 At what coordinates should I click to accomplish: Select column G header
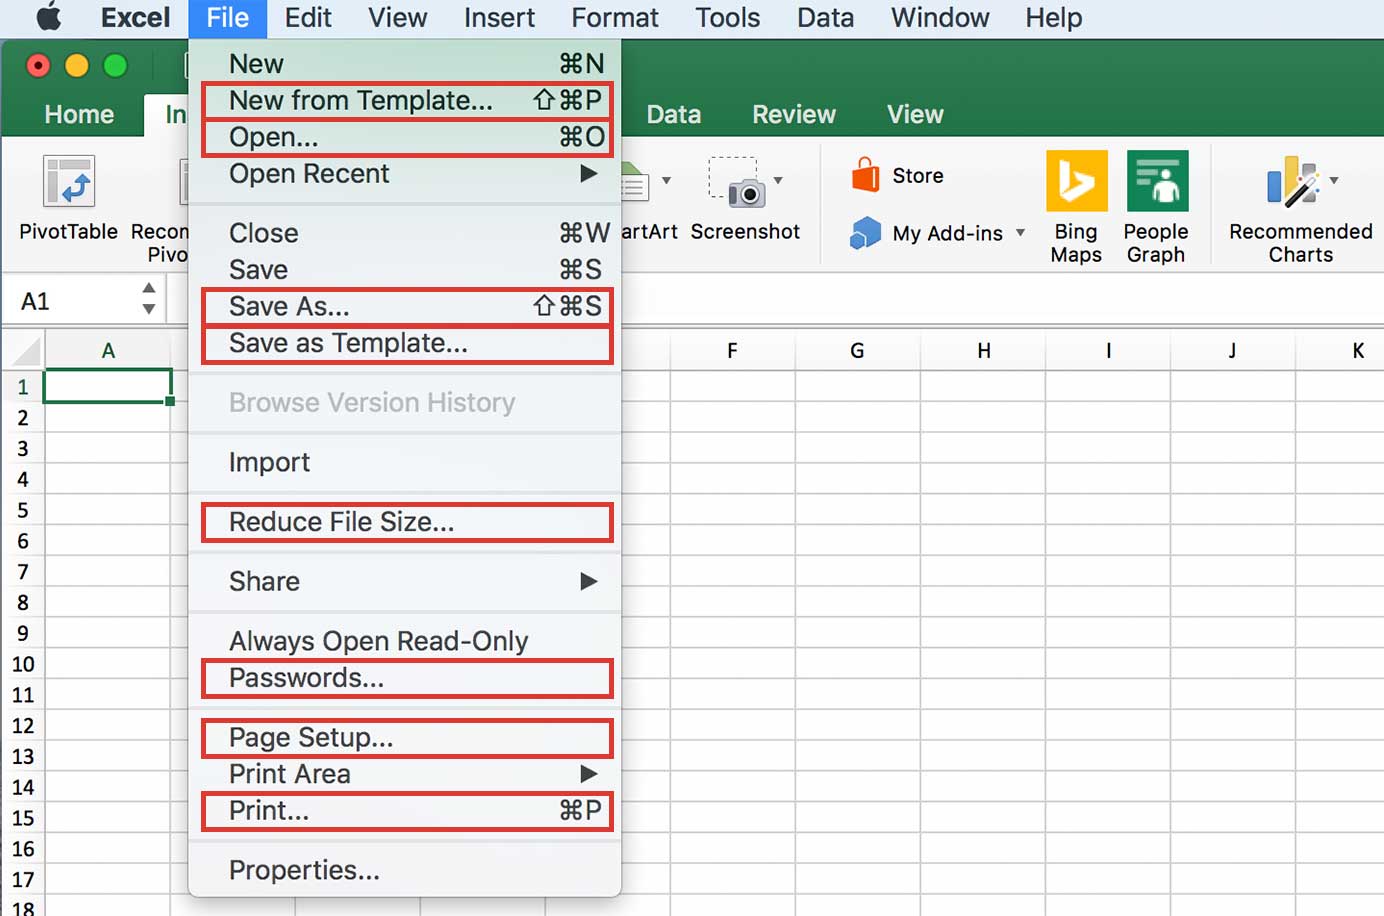pos(857,351)
